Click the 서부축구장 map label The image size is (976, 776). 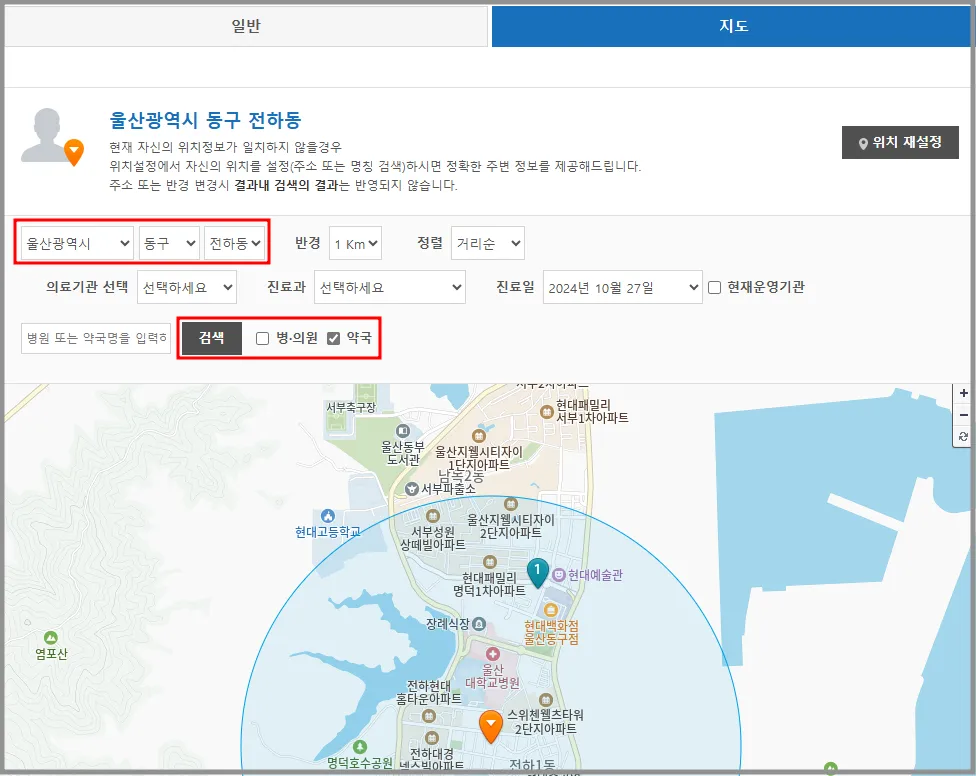[x=351, y=407]
